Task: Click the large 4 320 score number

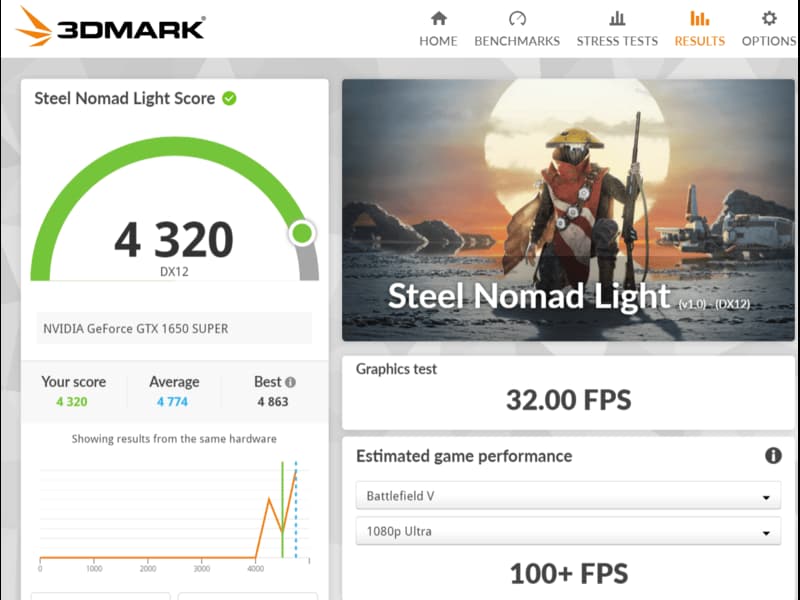Action: [x=174, y=240]
